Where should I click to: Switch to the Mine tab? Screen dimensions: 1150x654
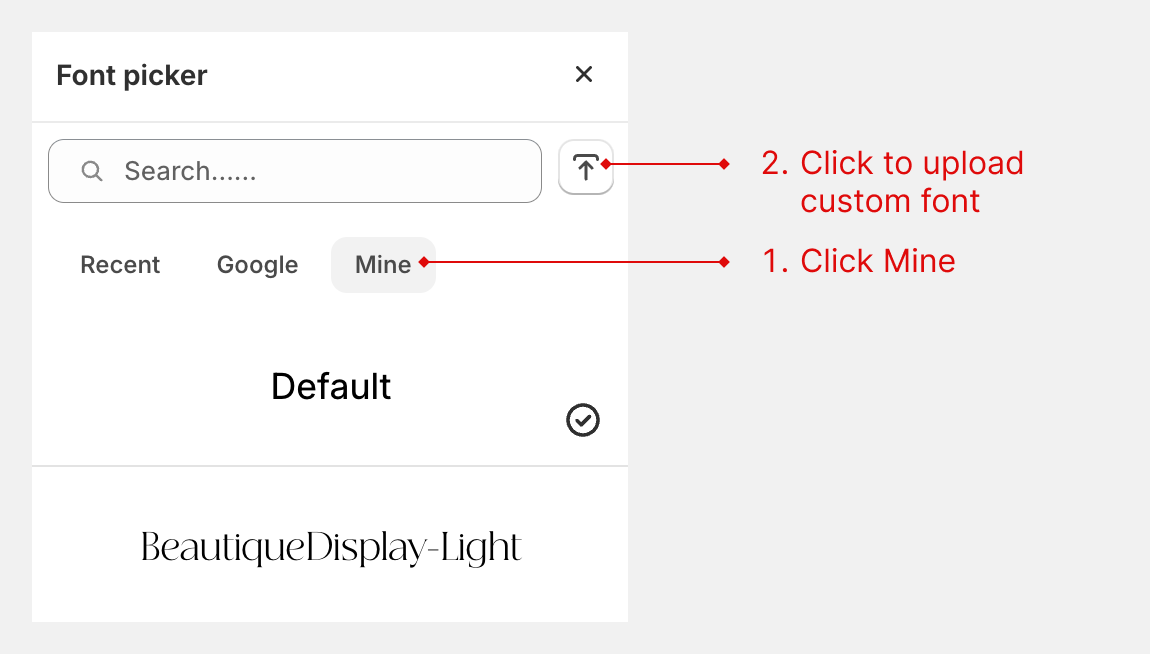coord(383,264)
